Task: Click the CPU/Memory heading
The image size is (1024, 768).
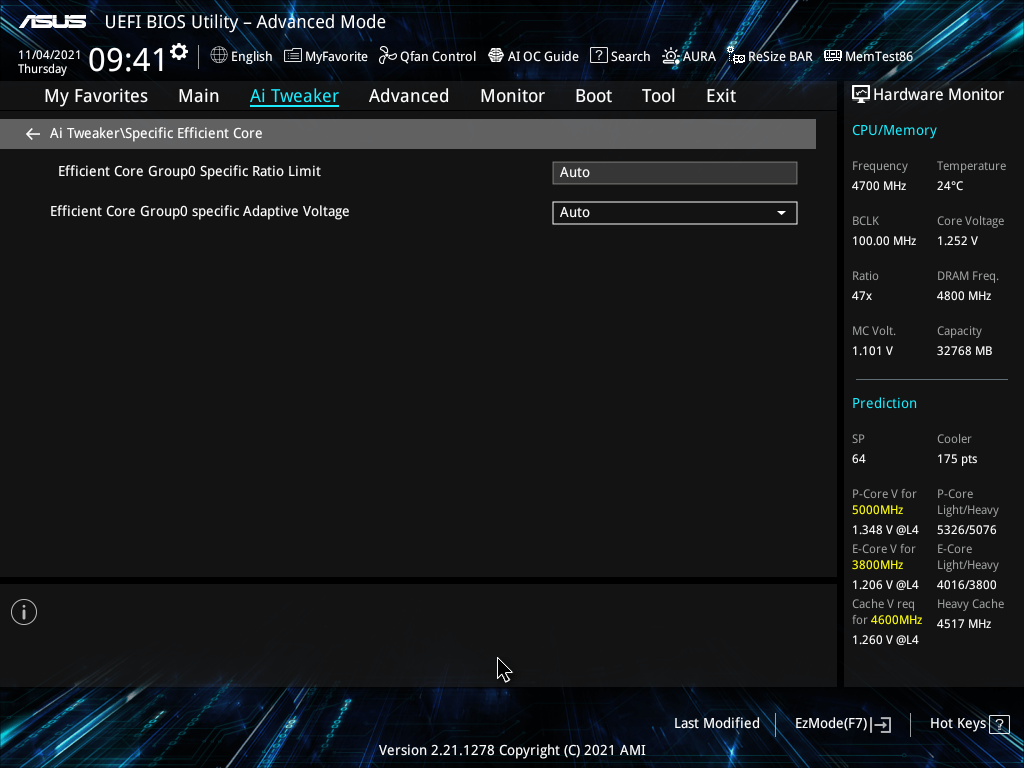Action: tap(894, 131)
